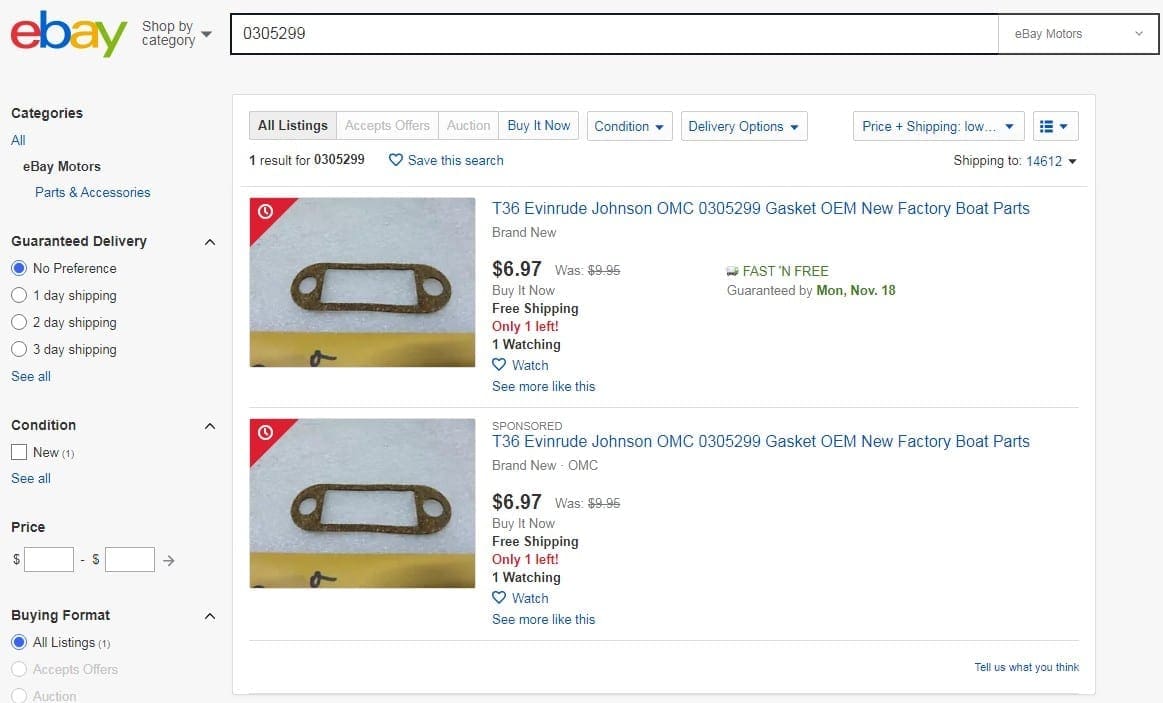This screenshot has height=703, width=1163.
Task: Select the 1 day shipping radio button
Action: pos(19,295)
